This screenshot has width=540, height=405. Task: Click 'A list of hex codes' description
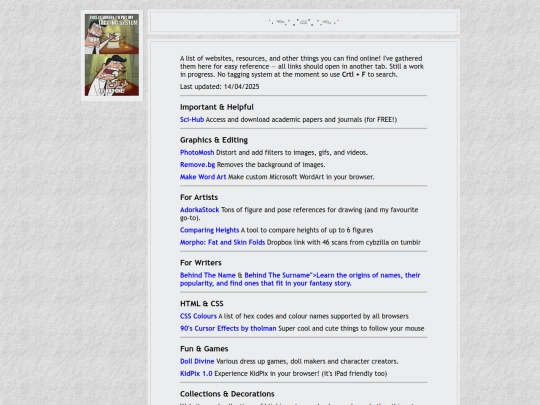[313, 316]
